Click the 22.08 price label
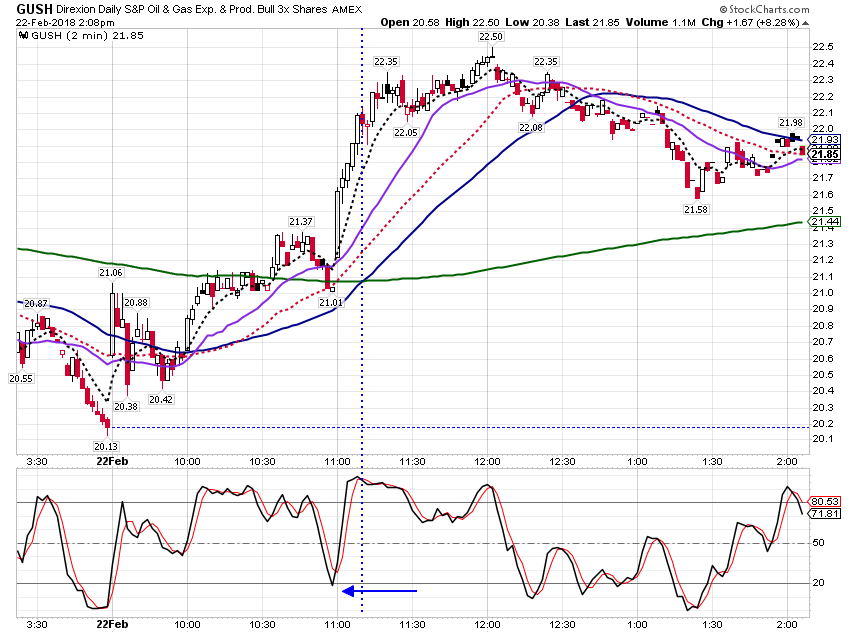 (x=531, y=127)
